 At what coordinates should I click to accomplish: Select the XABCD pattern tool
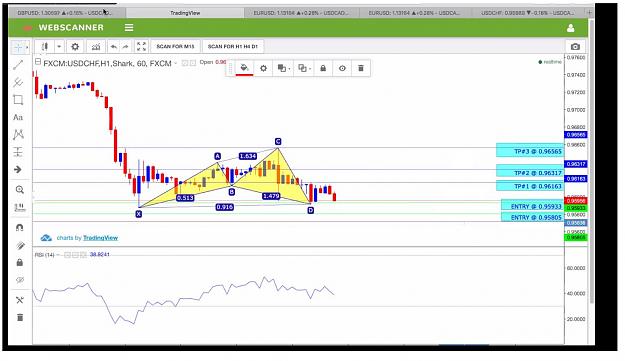tap(18, 135)
